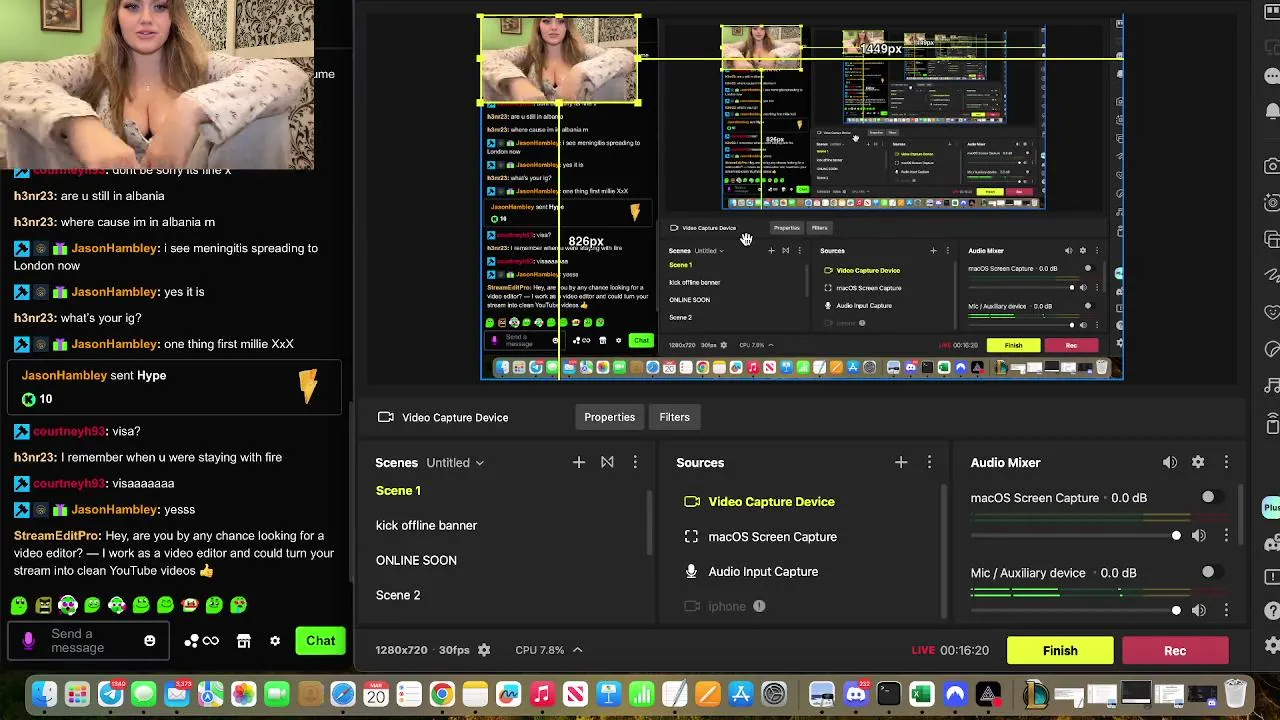This screenshot has height=720, width=1280.
Task: Open System Settings from the dock
Action: coord(774,694)
